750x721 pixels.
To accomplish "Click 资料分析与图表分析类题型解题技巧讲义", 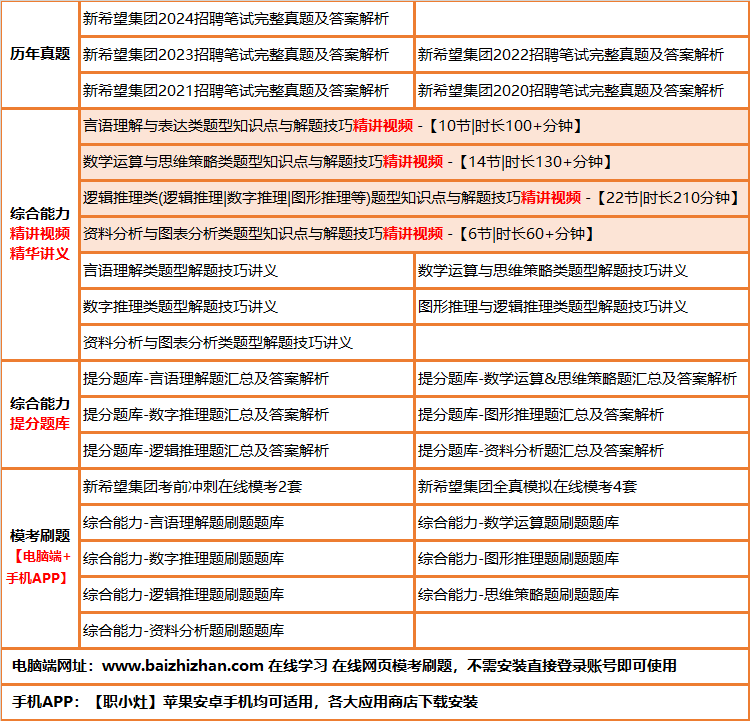I will point(246,343).
